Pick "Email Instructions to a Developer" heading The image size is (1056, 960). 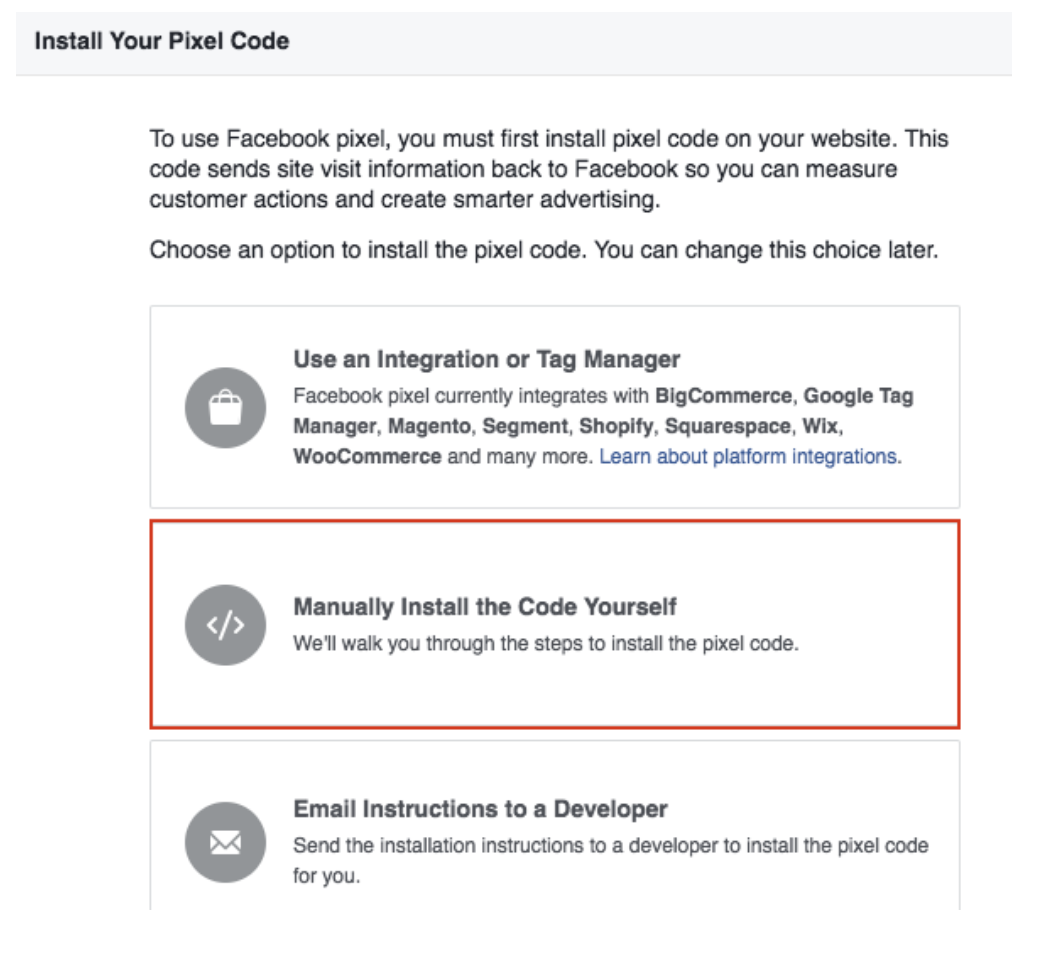coord(480,808)
